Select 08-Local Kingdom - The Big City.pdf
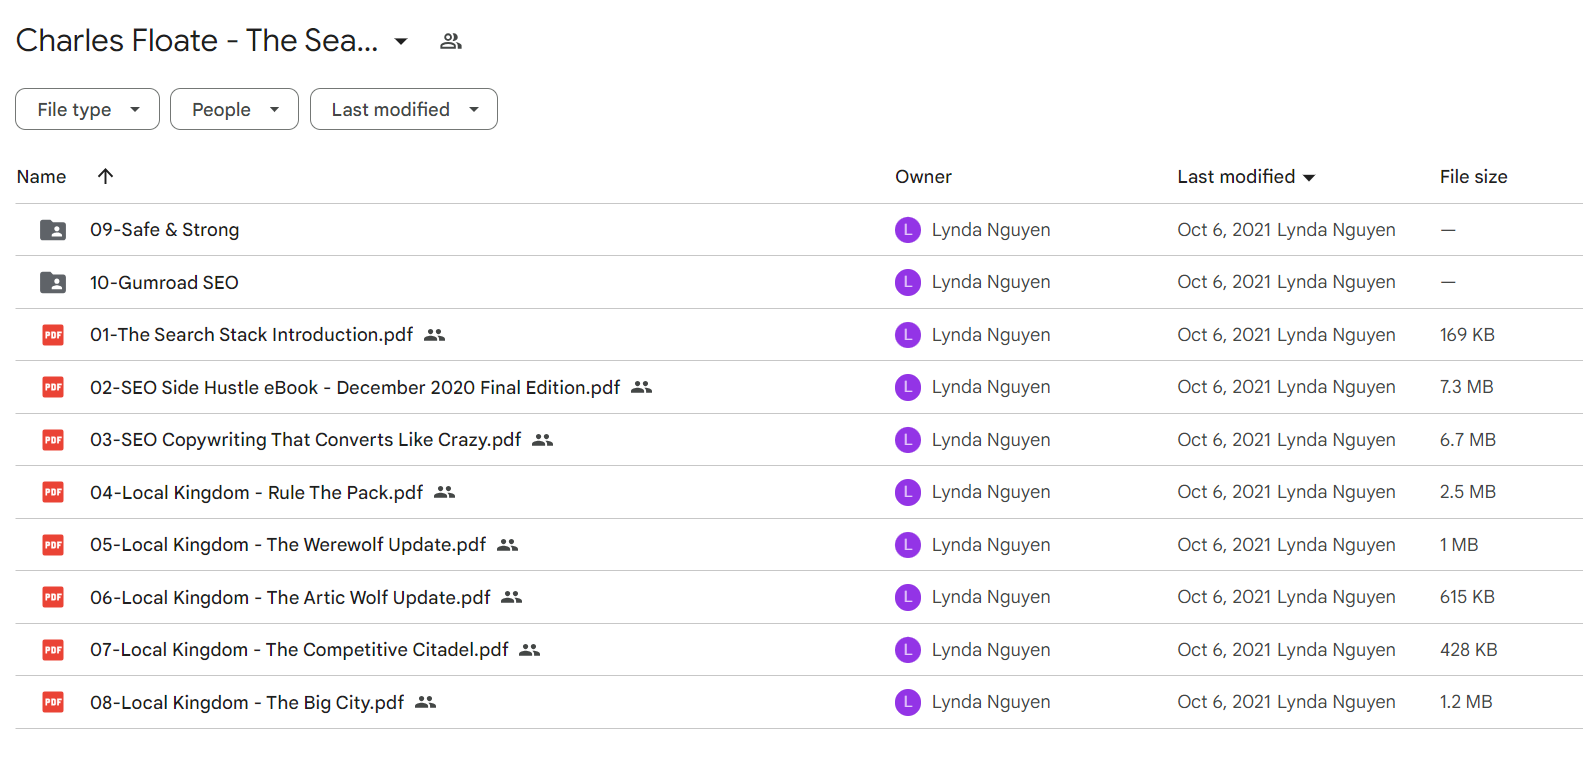The image size is (1583, 781). click(x=247, y=702)
